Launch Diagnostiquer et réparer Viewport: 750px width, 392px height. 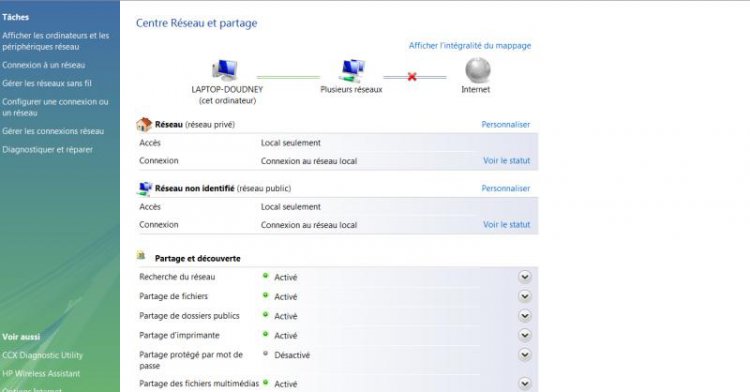click(x=47, y=150)
